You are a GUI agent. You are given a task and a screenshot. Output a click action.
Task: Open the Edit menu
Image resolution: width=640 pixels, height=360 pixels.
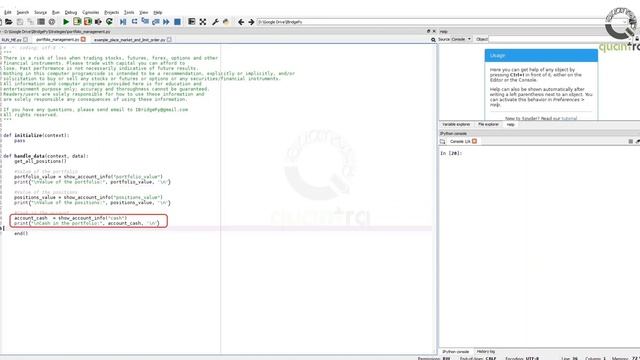tap(8, 12)
